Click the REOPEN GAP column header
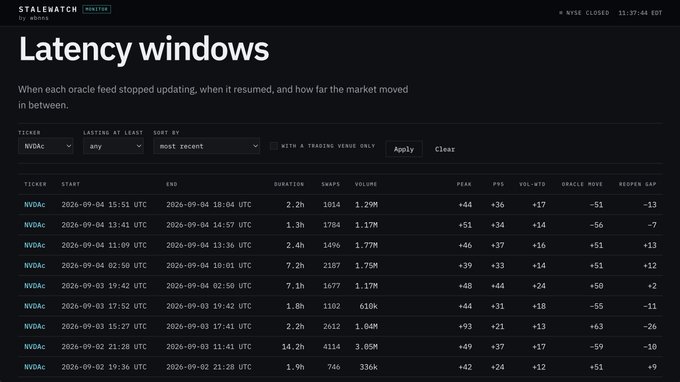Screen dimensions: 680x382 tap(638, 184)
